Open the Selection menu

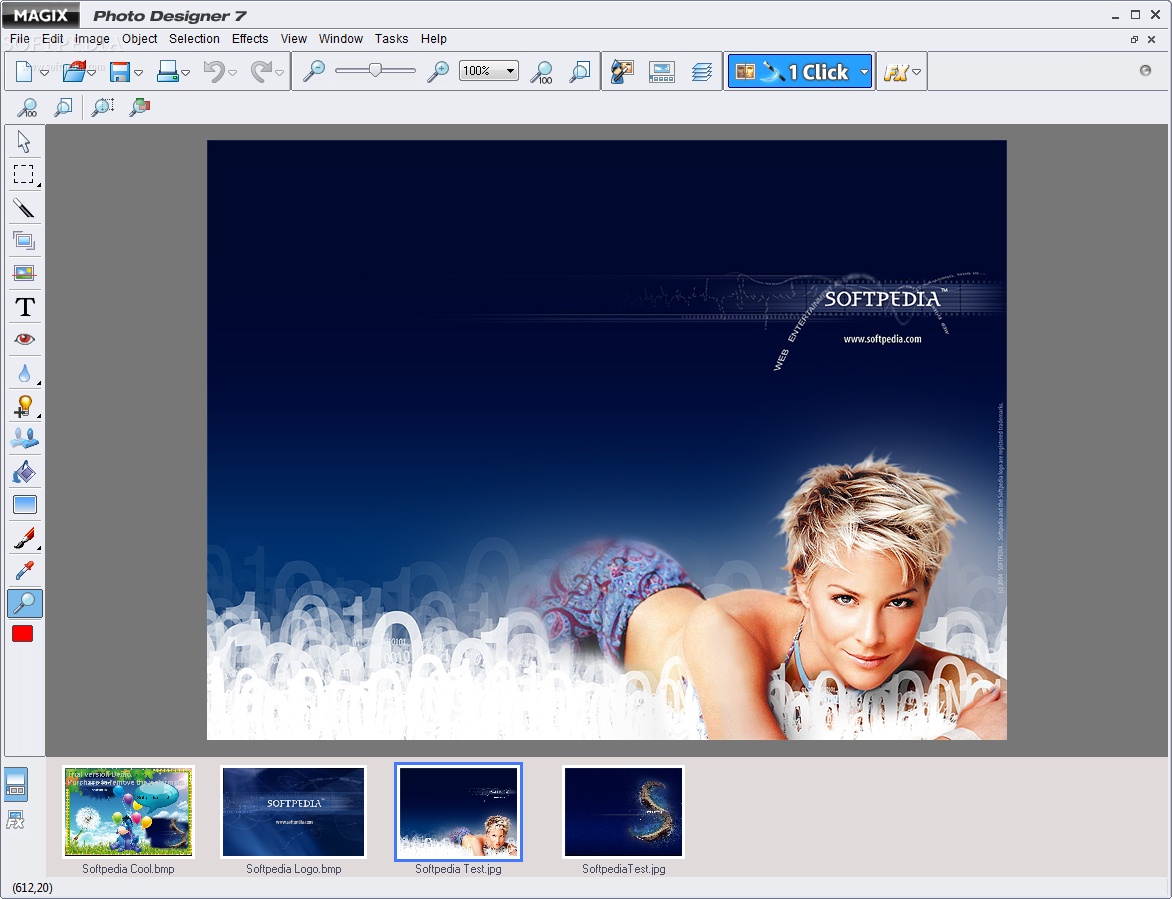pos(194,39)
